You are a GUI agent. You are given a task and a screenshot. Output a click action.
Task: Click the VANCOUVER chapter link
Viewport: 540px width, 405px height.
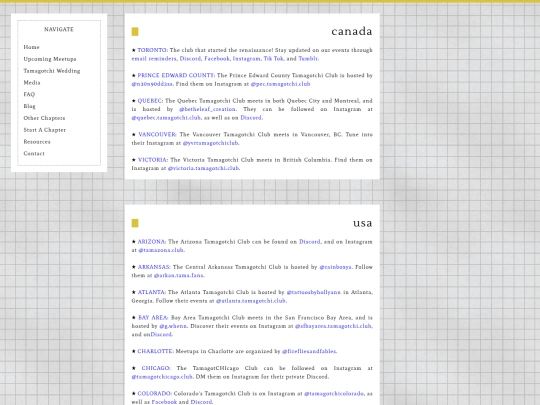tap(157, 135)
